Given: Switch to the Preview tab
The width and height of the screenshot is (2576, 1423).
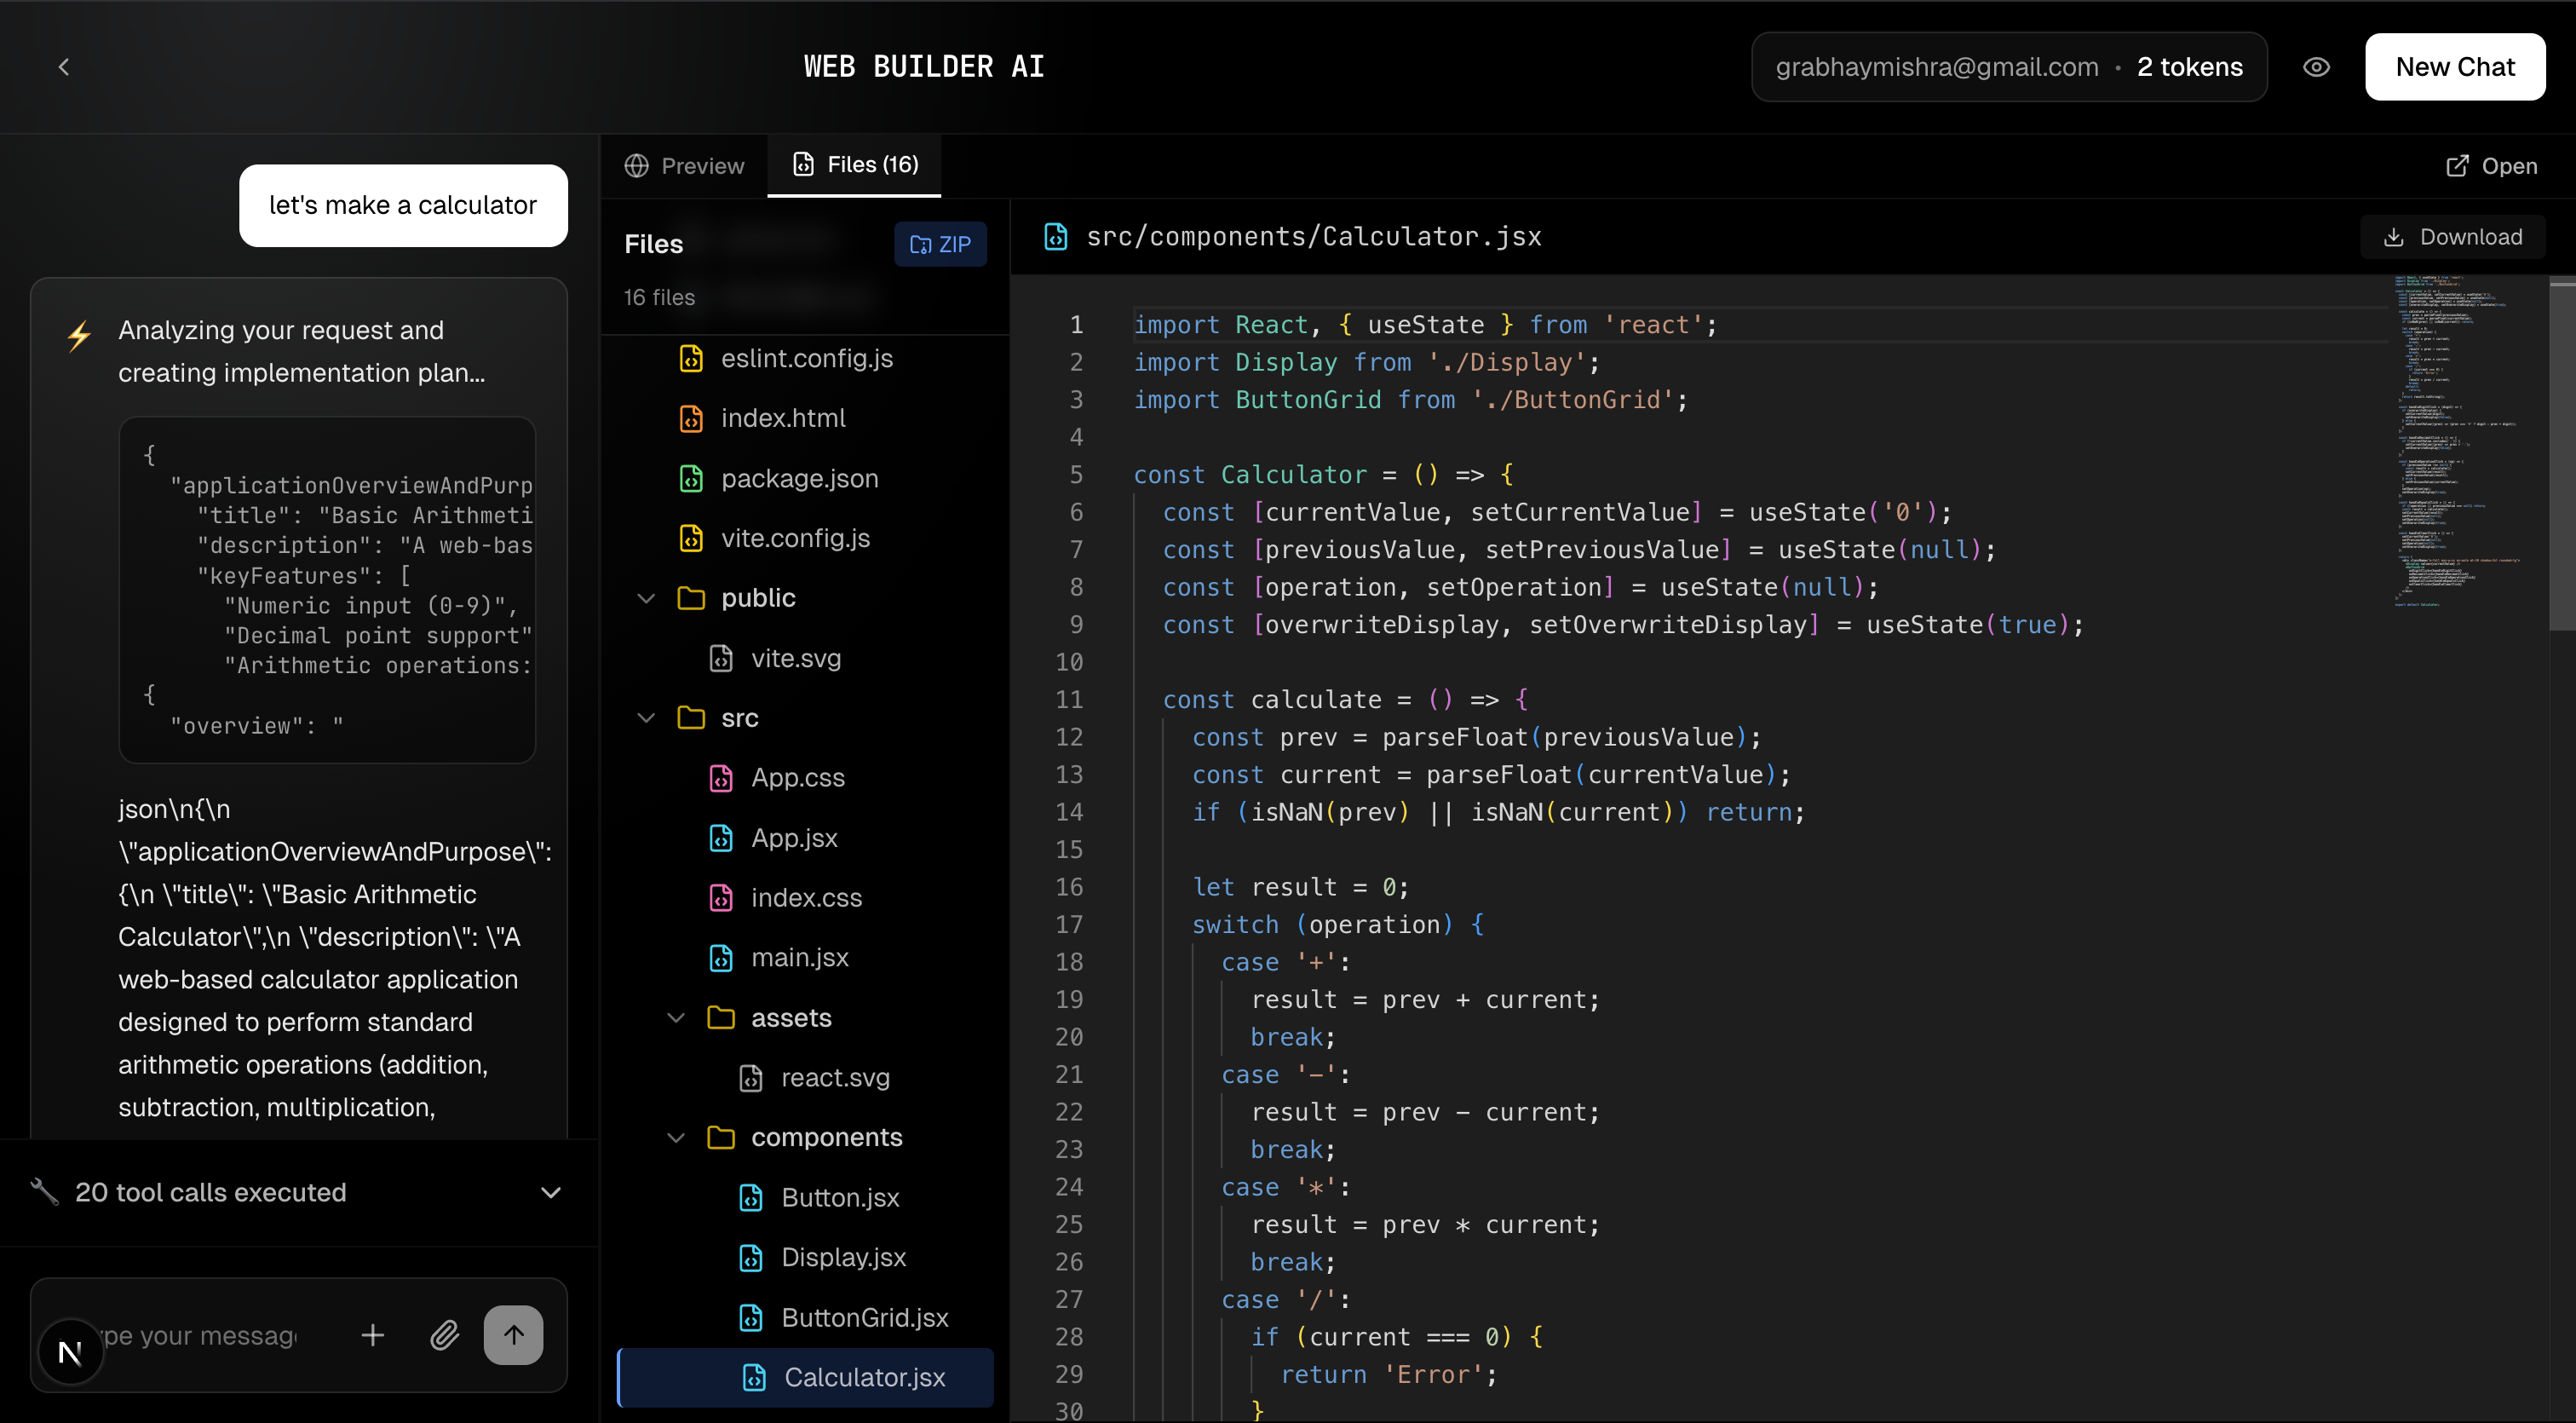Looking at the screenshot, I should click(684, 165).
